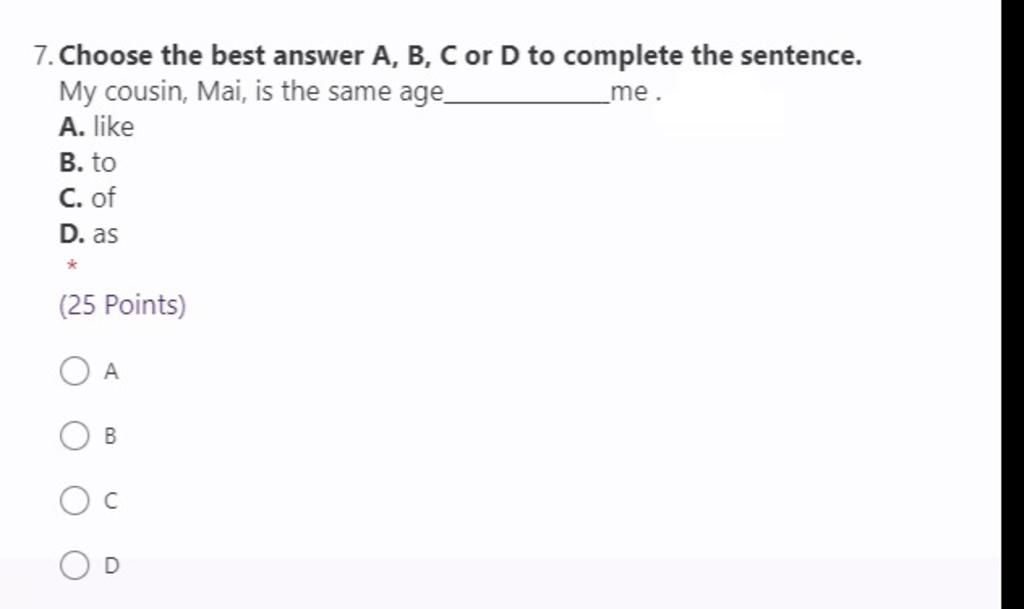This screenshot has height=609, width=1024.
Task: Click the letter B label beside radio
Action: (110, 436)
